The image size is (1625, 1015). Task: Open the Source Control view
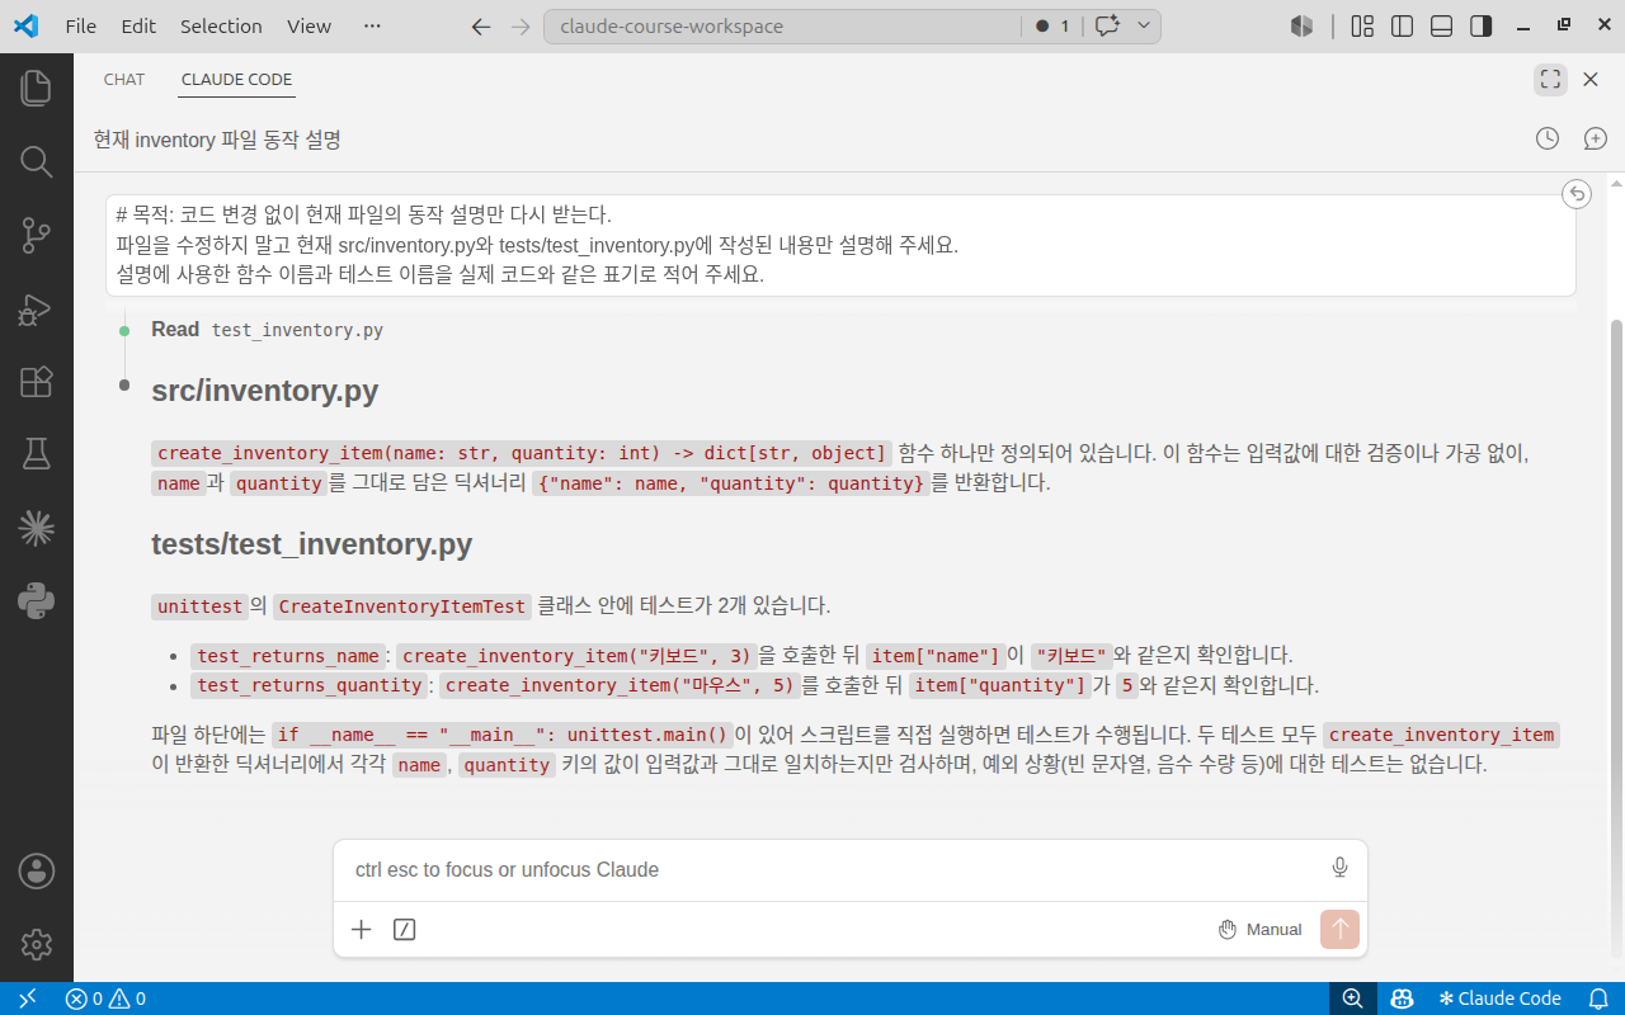click(x=36, y=235)
